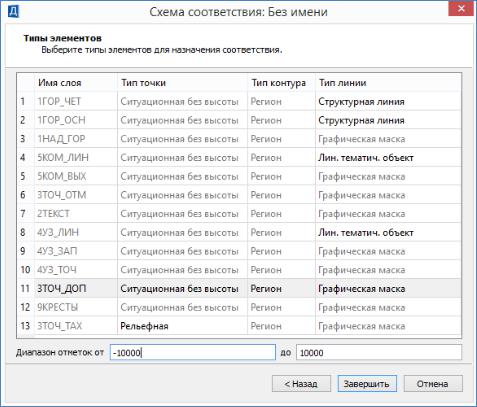This screenshot has width=477, height=407.
Task: Click the Завершить button
Action: (367, 384)
